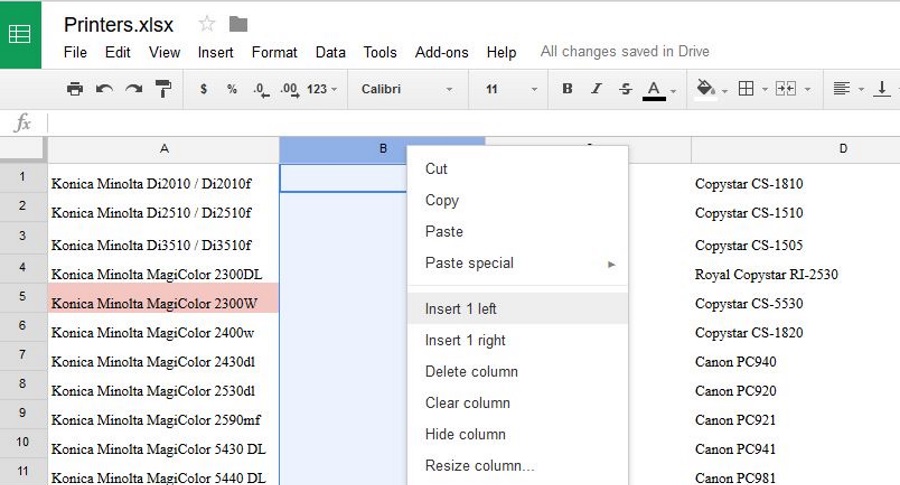Open the Tools menu
900x485 pixels.
pyautogui.click(x=380, y=52)
